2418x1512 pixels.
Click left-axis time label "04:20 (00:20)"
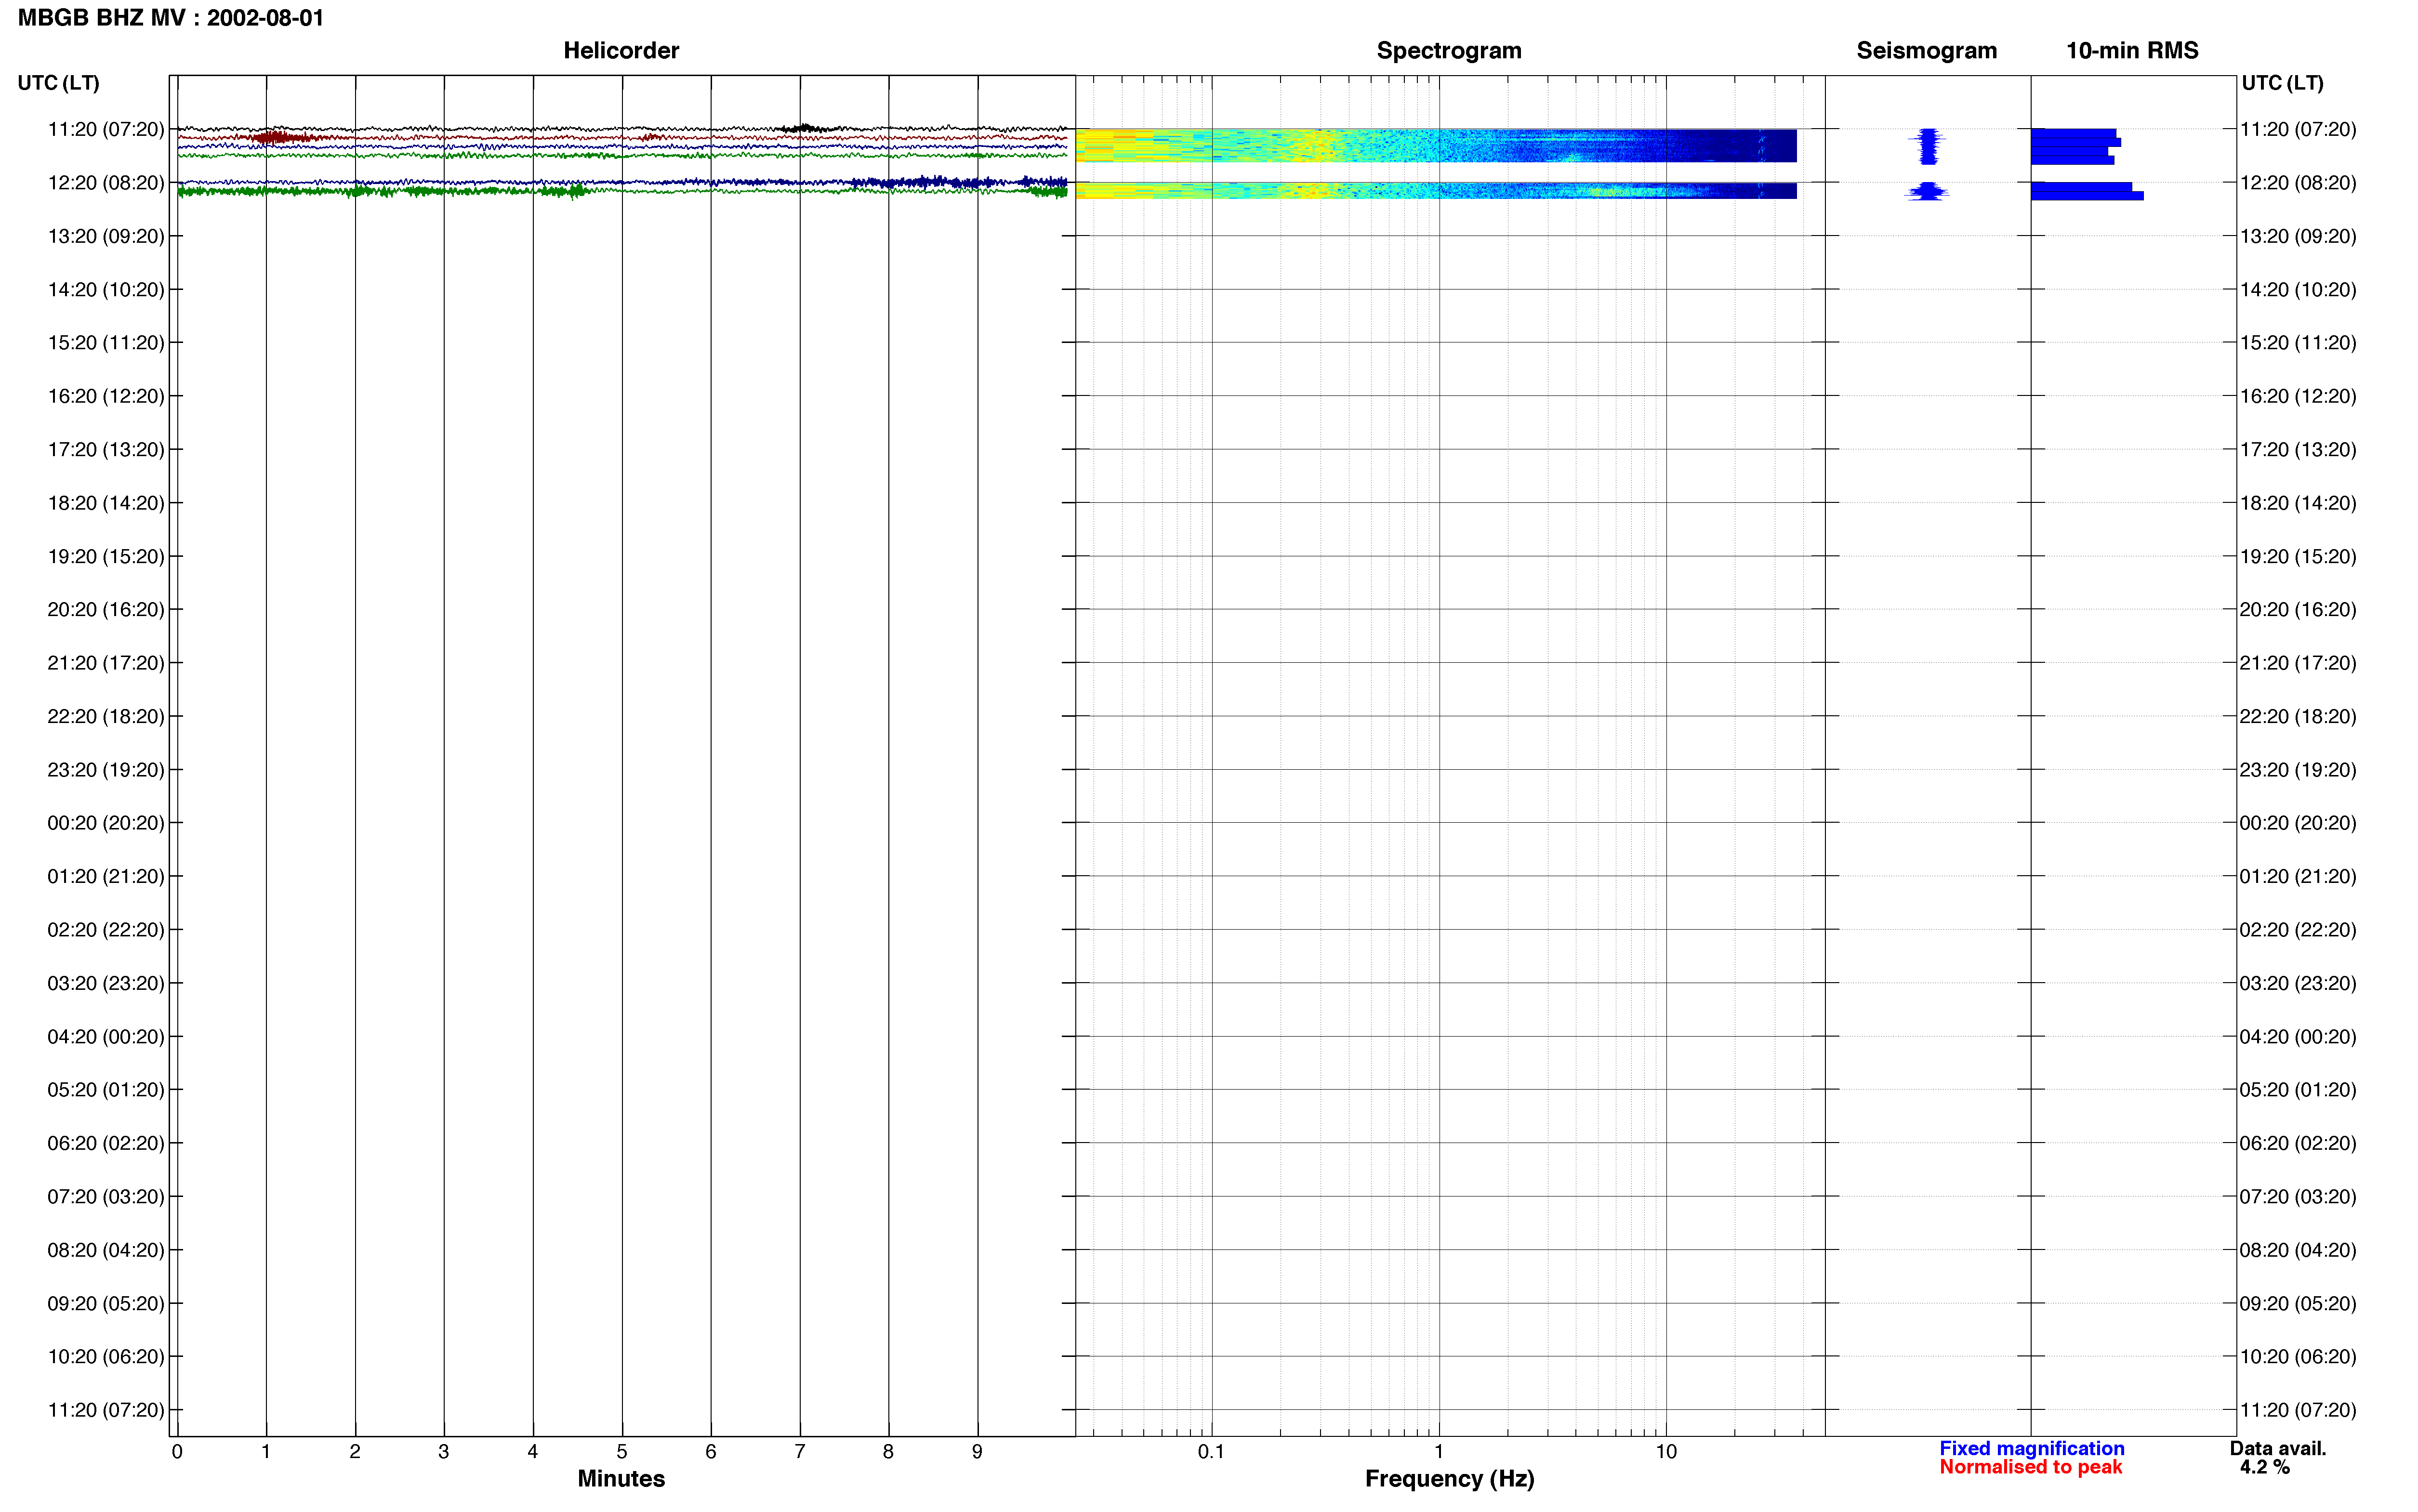pos(105,1036)
